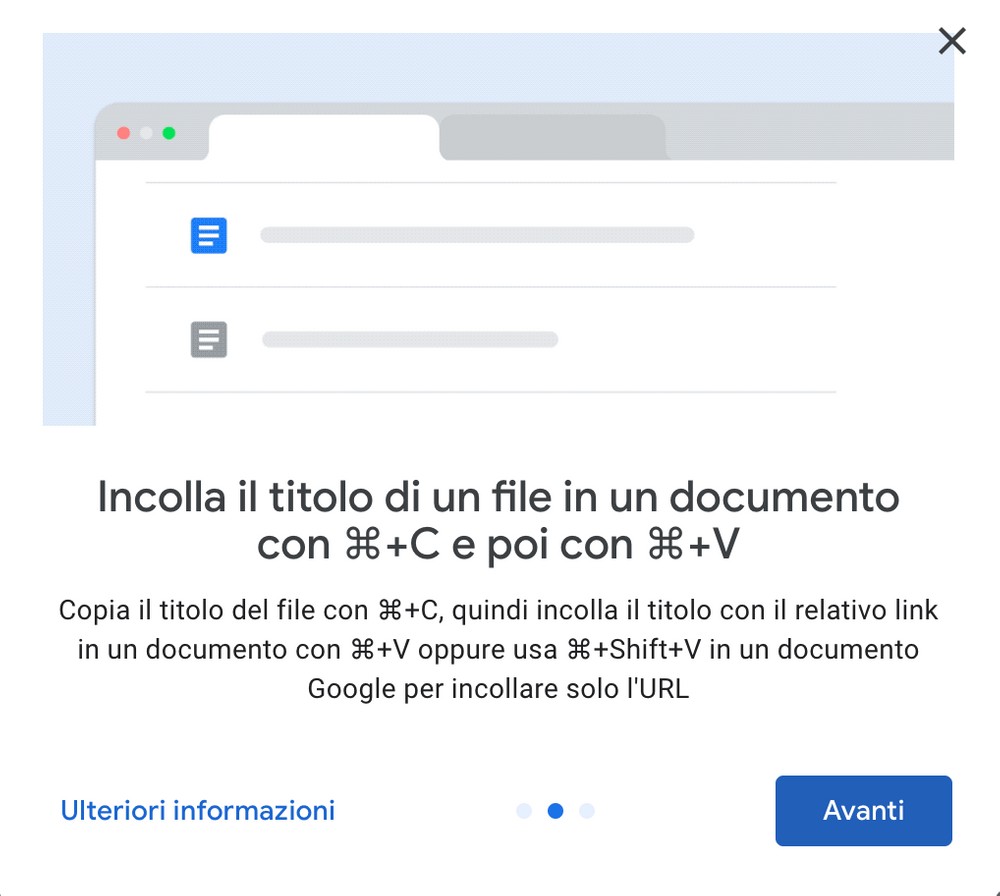Close the dialog with the X button

click(952, 41)
